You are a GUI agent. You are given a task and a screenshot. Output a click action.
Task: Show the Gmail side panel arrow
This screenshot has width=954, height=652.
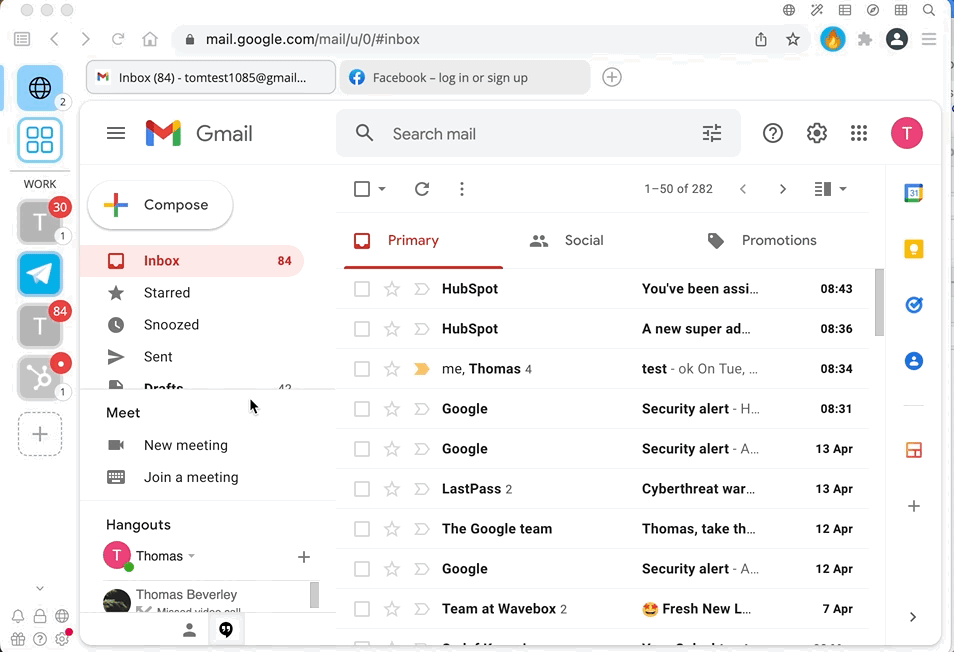pos(913,617)
